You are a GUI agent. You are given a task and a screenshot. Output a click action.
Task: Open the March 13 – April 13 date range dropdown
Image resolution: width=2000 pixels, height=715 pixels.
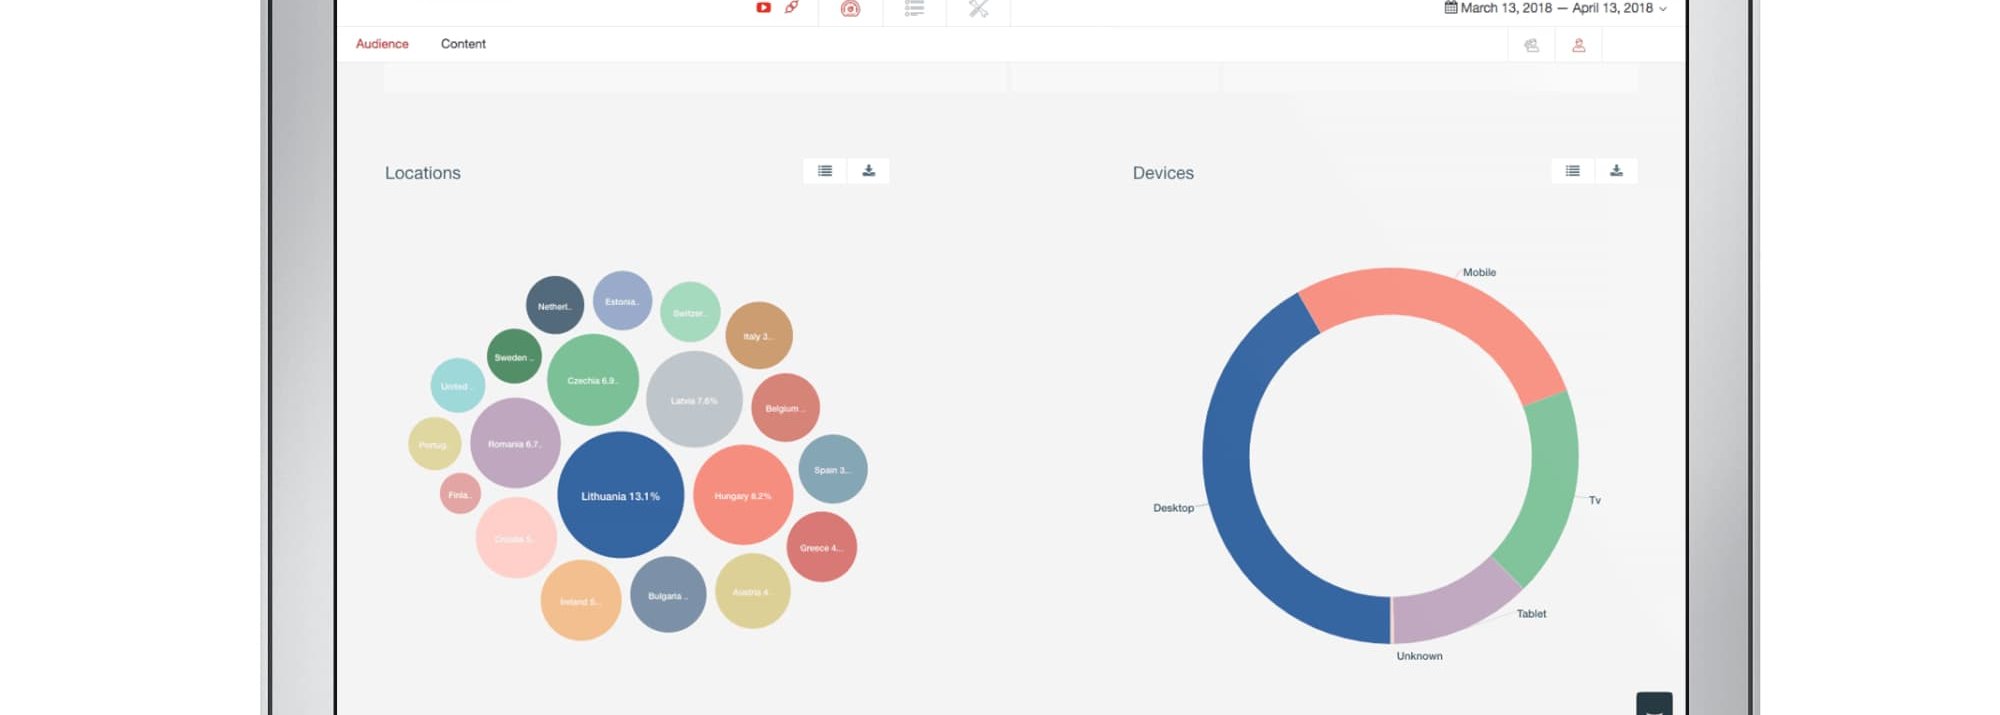tap(1555, 8)
